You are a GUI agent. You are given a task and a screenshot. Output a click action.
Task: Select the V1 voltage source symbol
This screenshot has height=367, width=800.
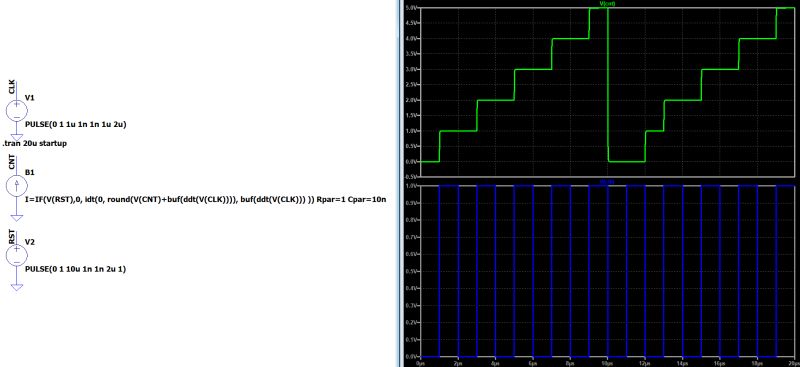[17, 111]
